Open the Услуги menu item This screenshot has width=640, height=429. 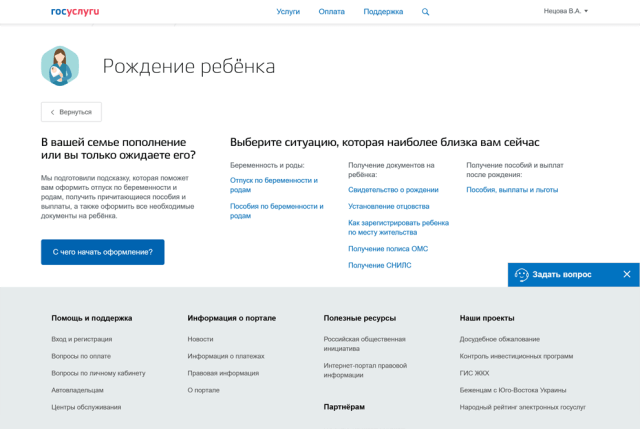(288, 11)
